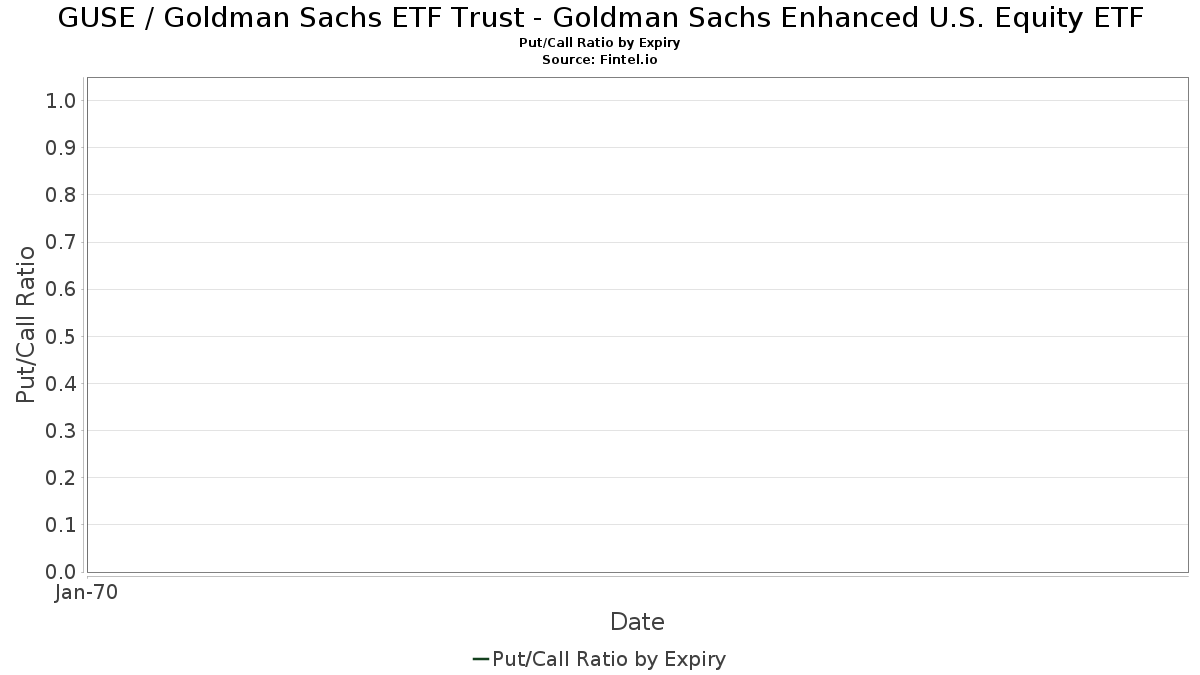
Task: Select the 0.9 y-axis tick label
Action: point(61,148)
